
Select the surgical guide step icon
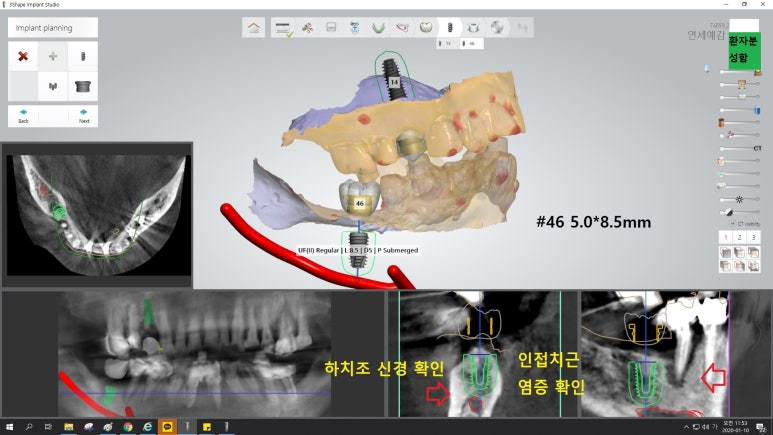click(473, 27)
